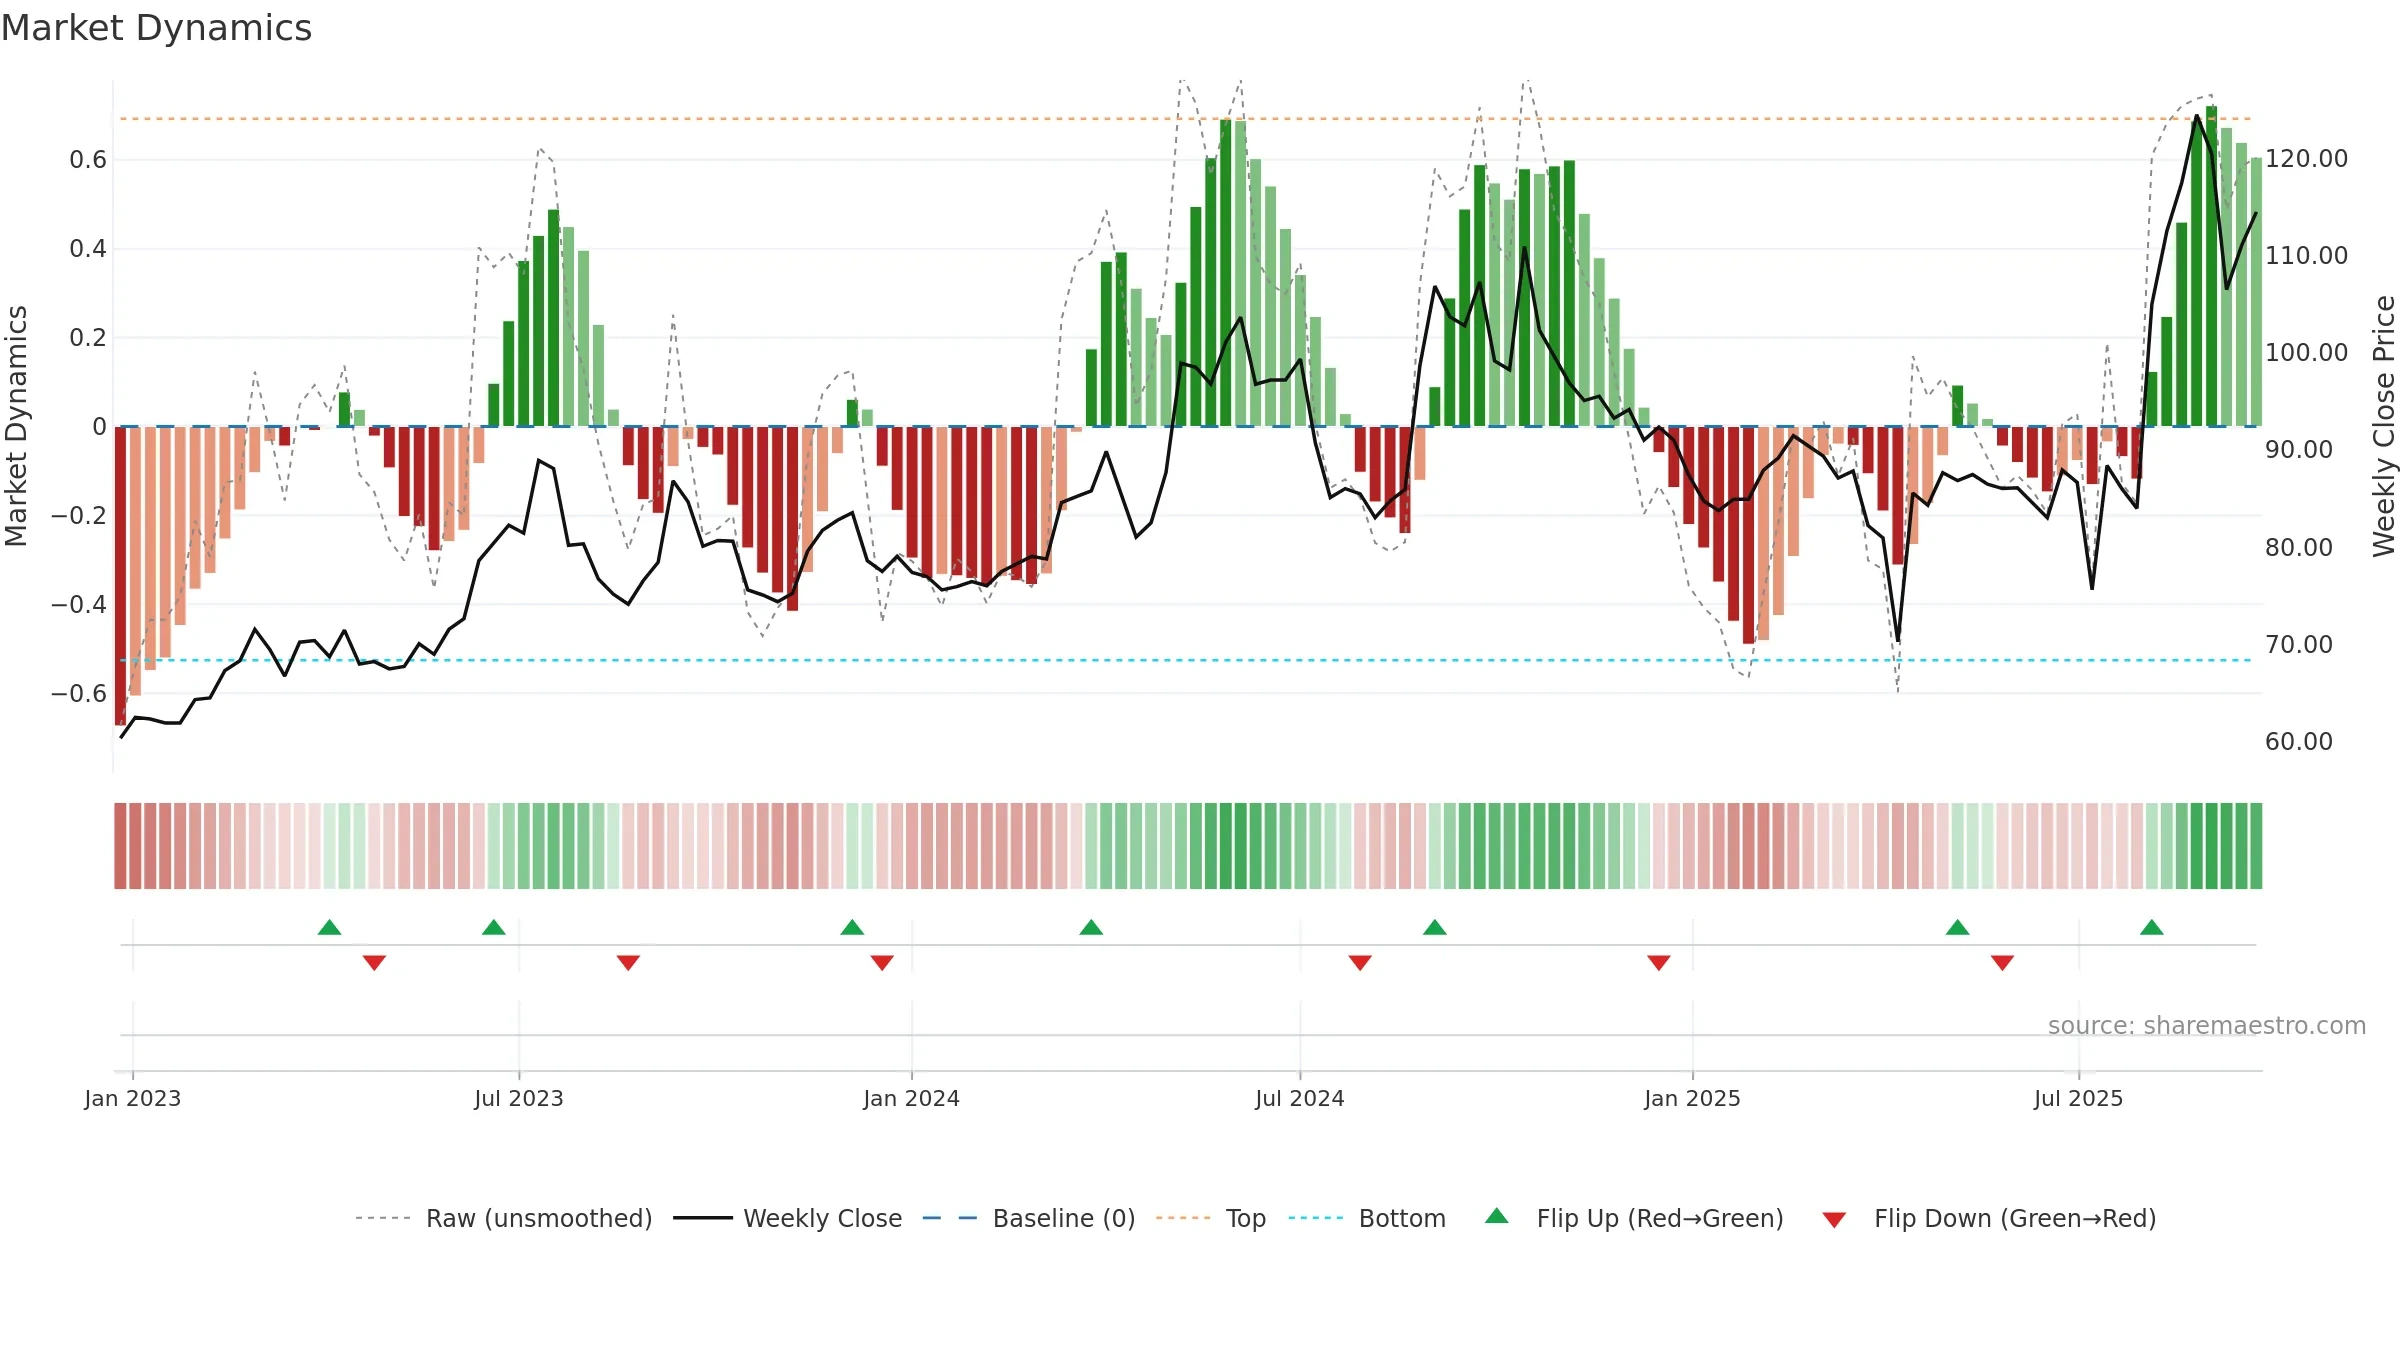2400x1350 pixels.
Task: Click the 70.00 price axis label
Action: pyautogui.click(x=2299, y=645)
